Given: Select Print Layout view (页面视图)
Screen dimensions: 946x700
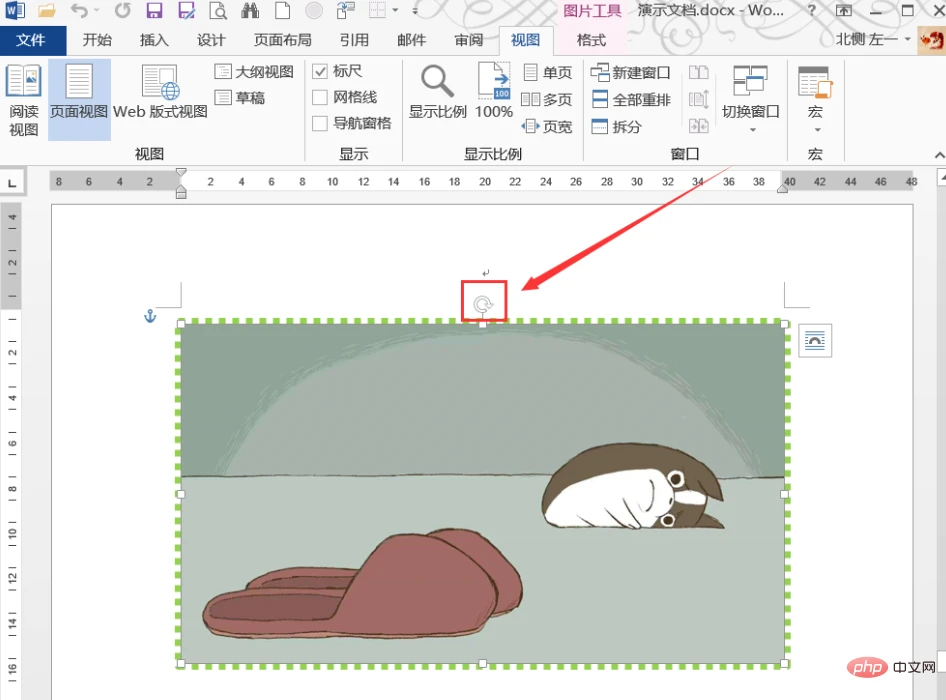Looking at the screenshot, I should point(79,100).
